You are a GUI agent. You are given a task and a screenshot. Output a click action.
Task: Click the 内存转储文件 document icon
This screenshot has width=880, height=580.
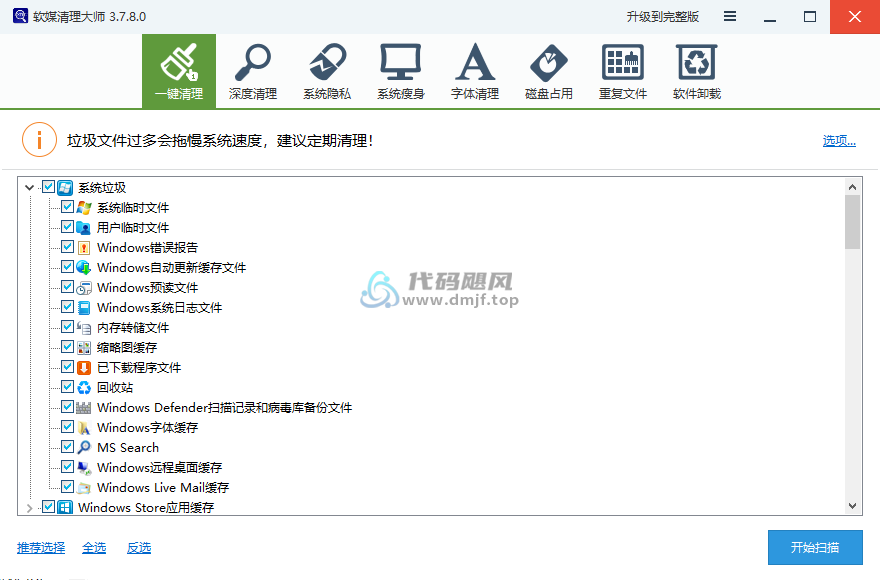click(x=84, y=328)
